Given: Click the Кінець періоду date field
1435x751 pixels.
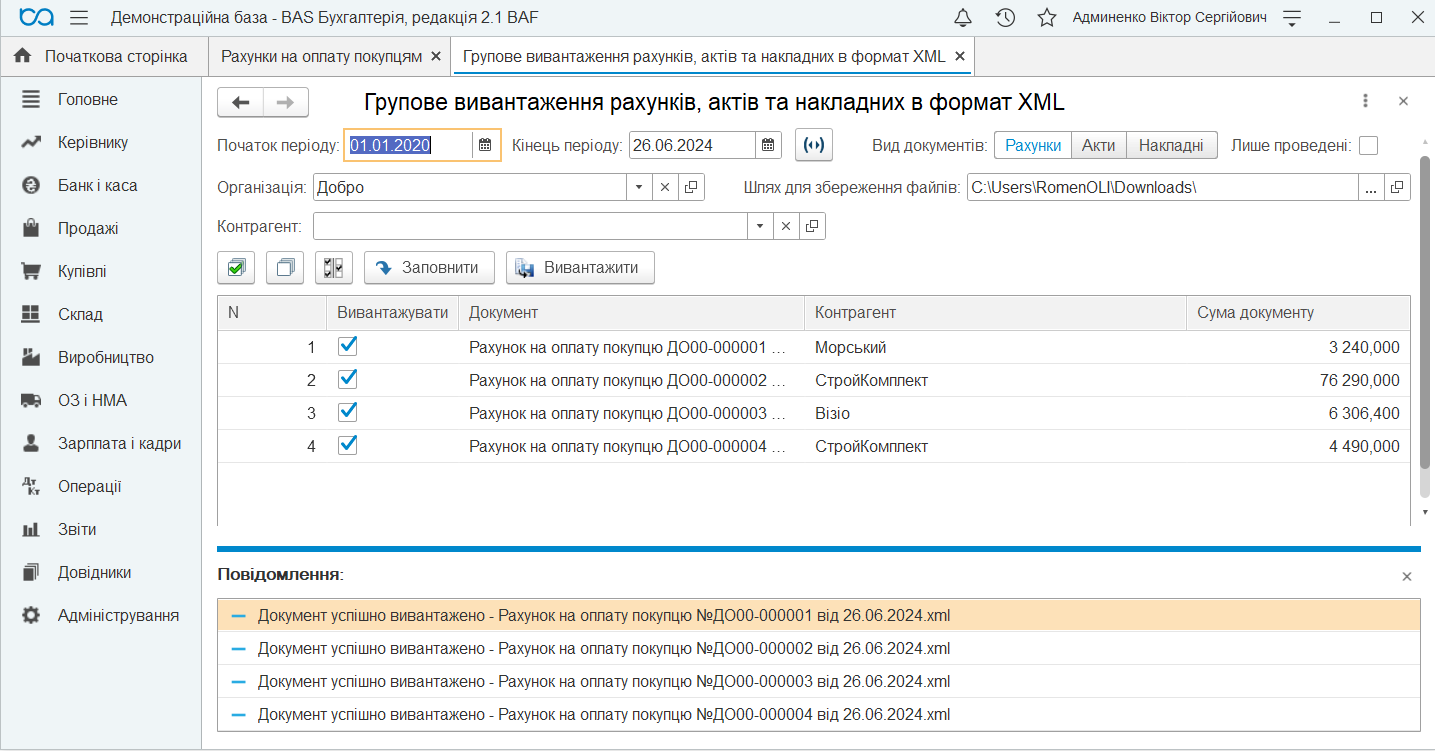Looking at the screenshot, I should (691, 145).
